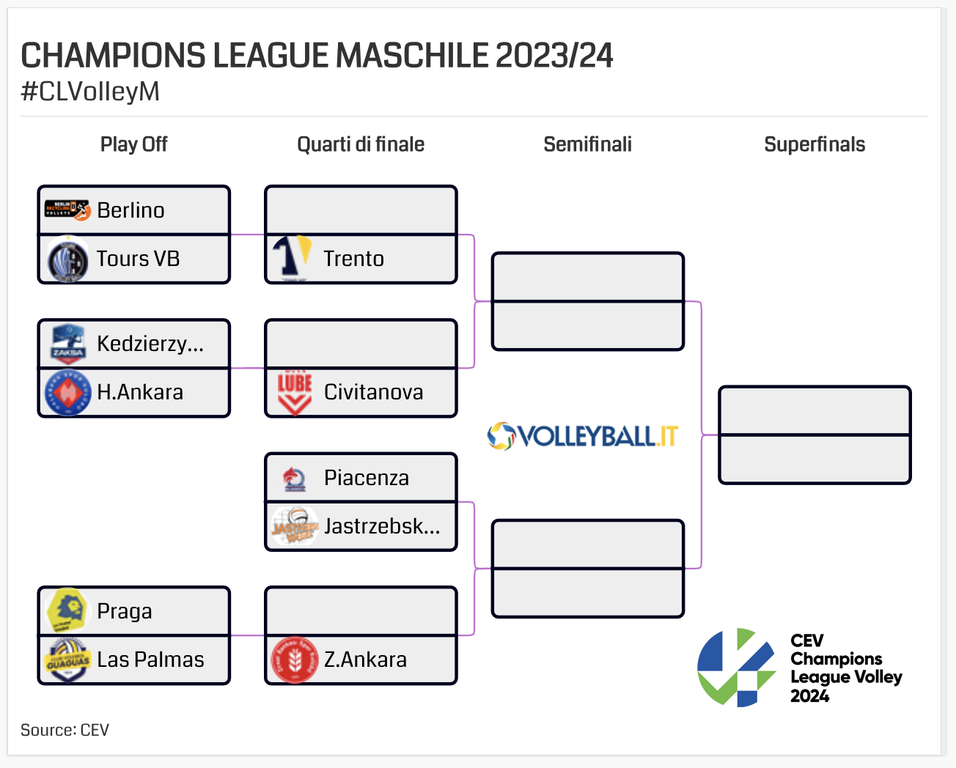The height and width of the screenshot is (768, 956).
Task: Select the Quarti di finale header
Action: point(361,144)
